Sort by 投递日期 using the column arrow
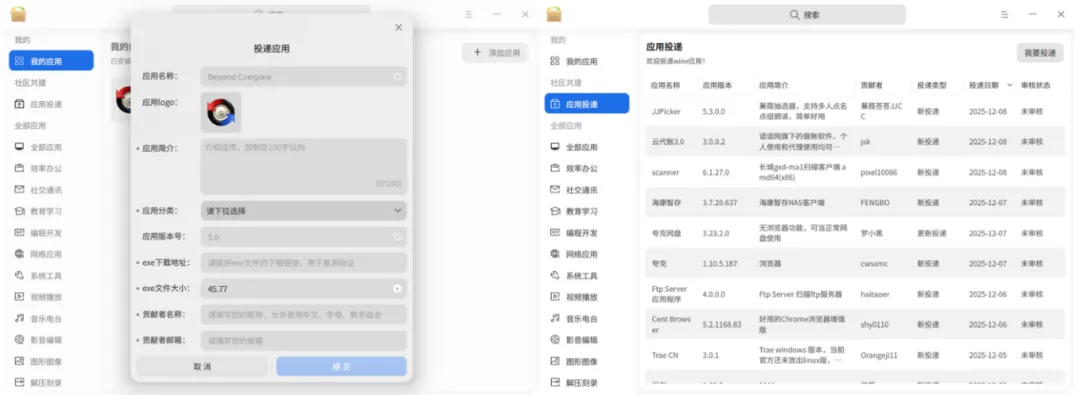This screenshot has width=1080, height=395. click(x=1010, y=85)
